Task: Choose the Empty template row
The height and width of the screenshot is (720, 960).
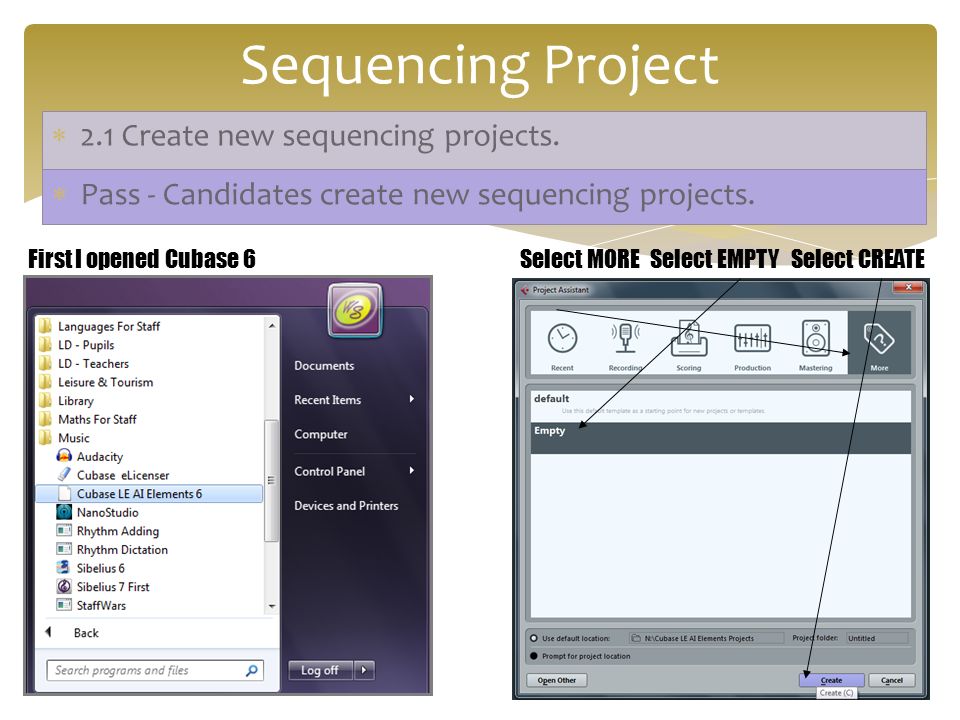Action: click(721, 438)
